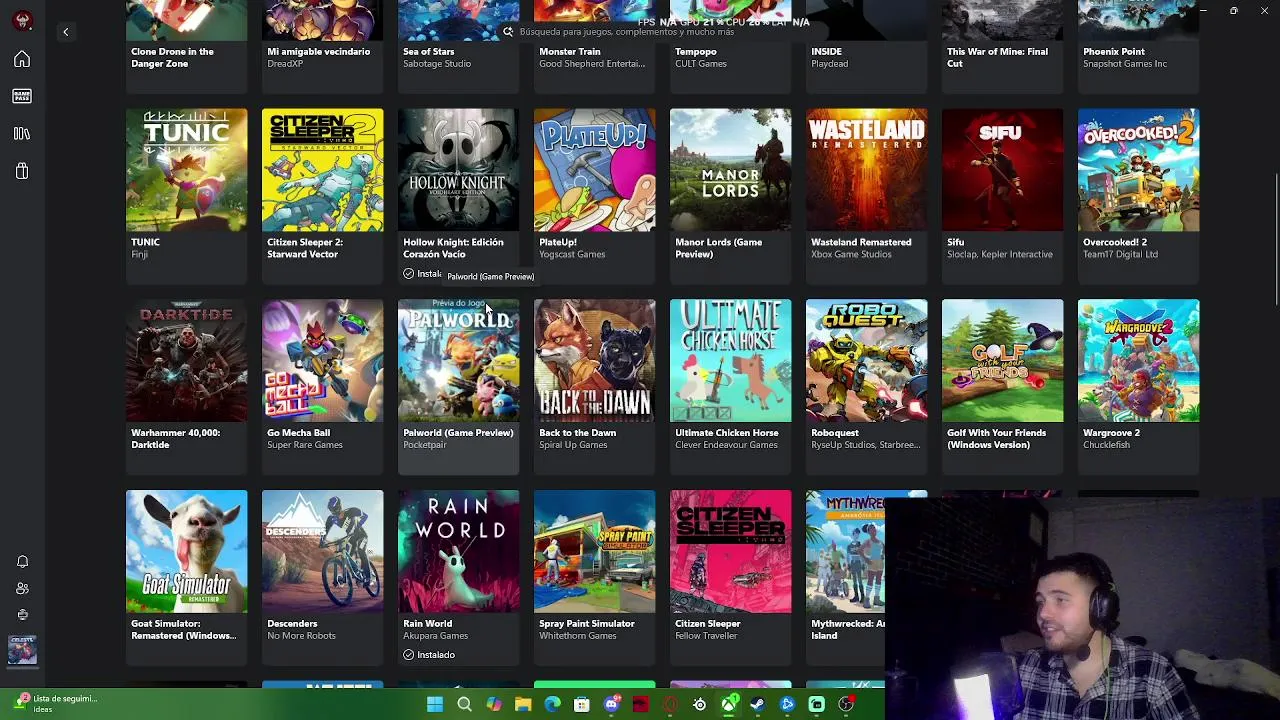Open Discord from the taskbar
This screenshot has height=720, width=1280.
tap(611, 704)
